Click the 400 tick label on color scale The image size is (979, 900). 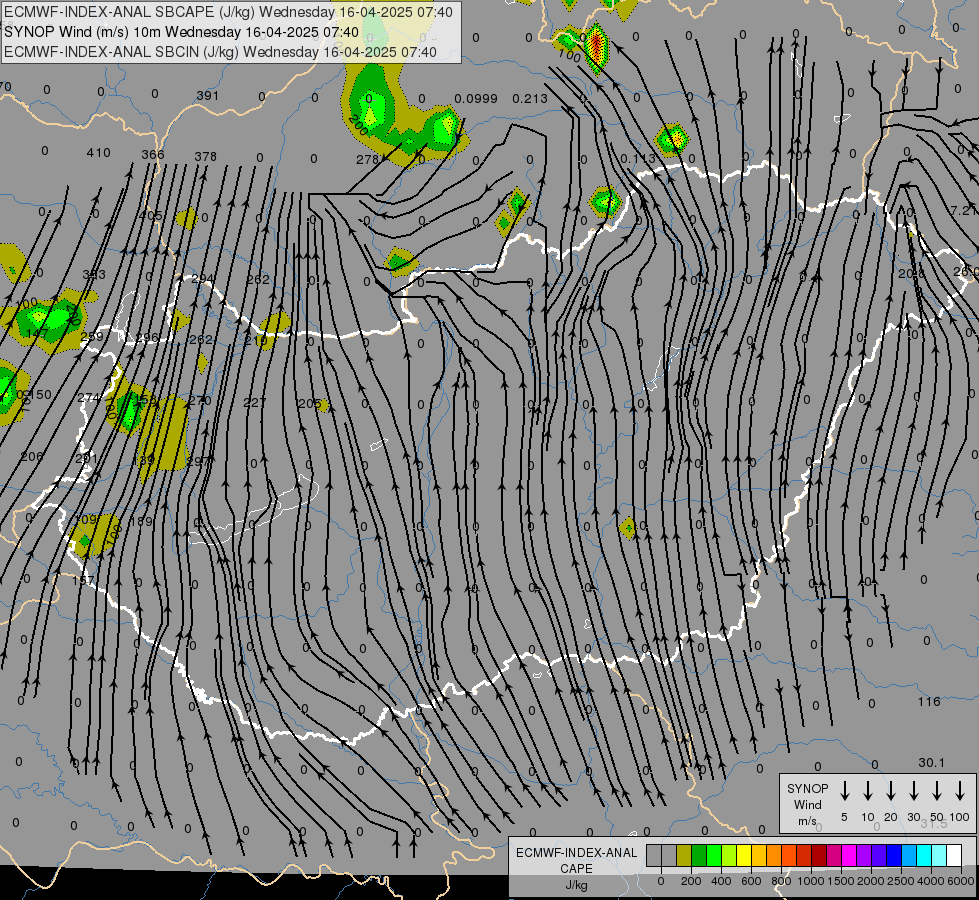click(x=721, y=881)
